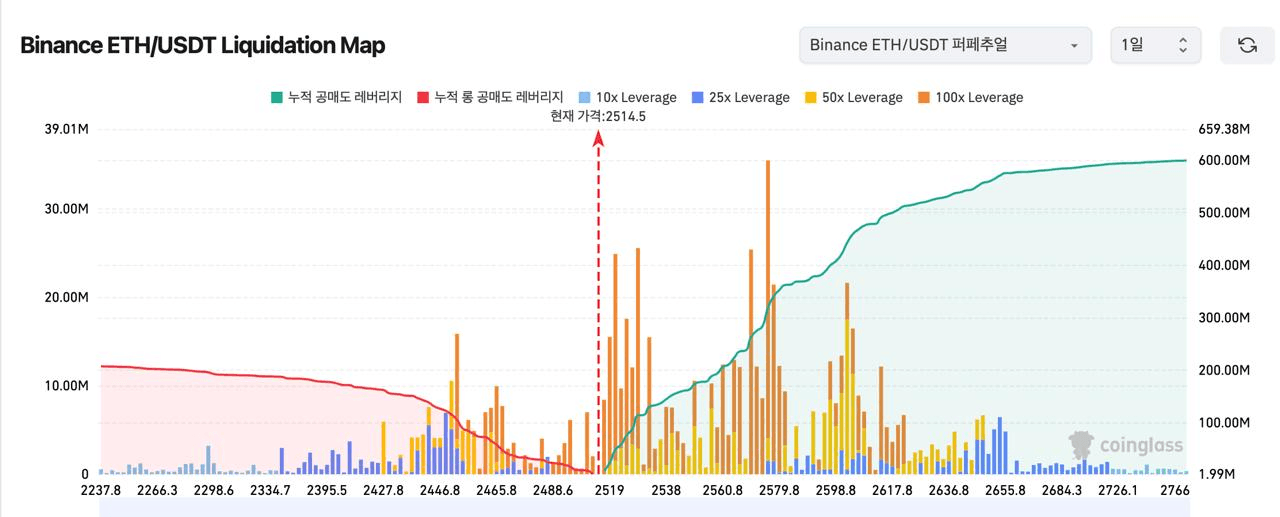
Task: Click the 2266.3 x-axis price label
Action: click(157, 490)
